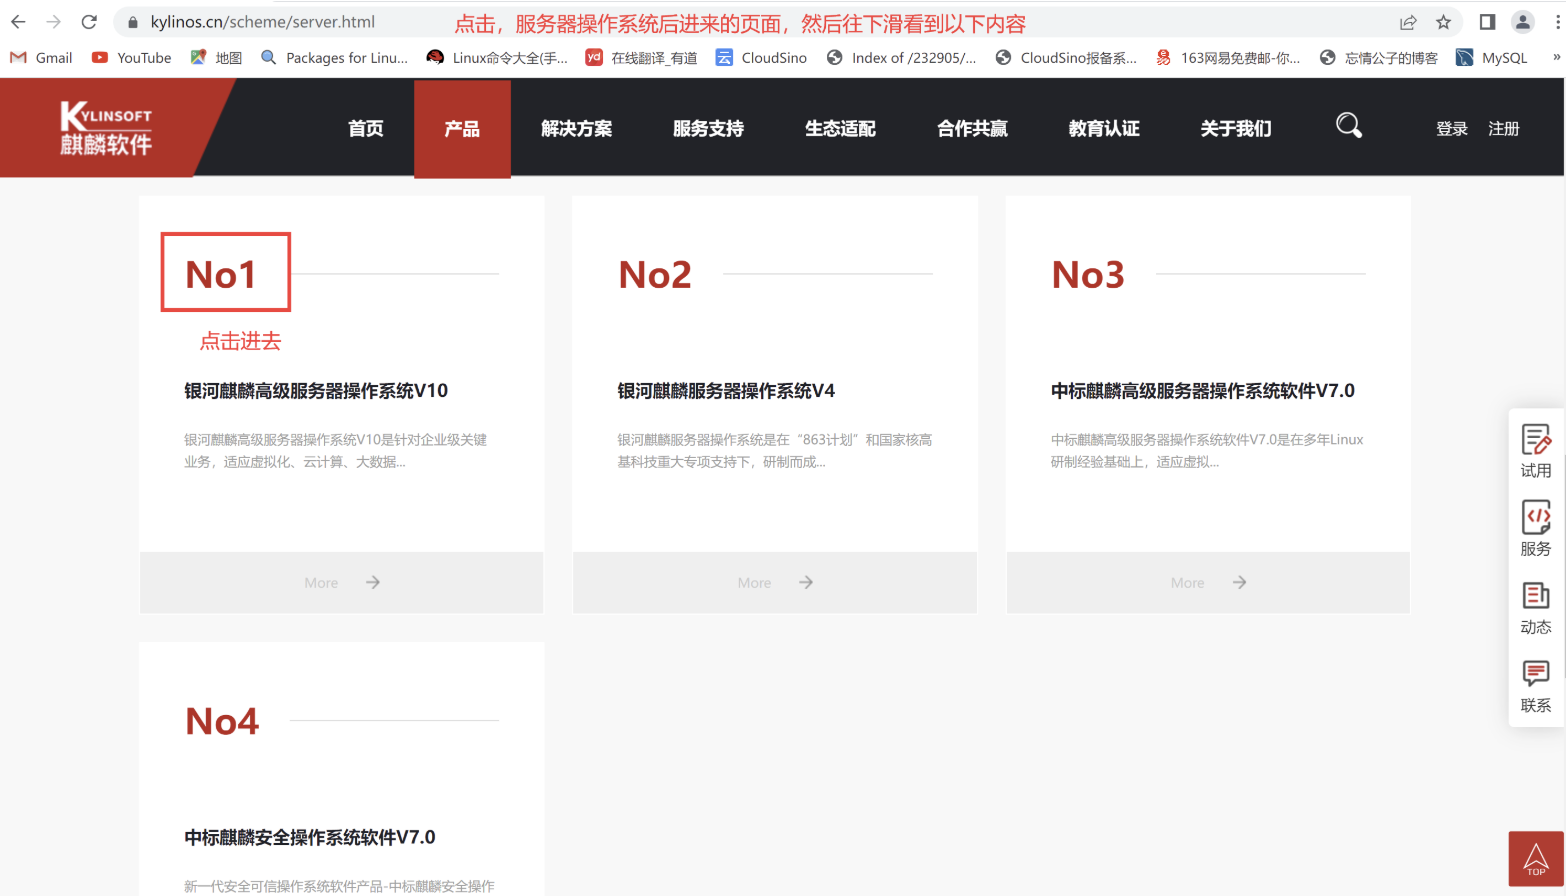Click arrow icon on 中标麒麟高级服务器 card

[1239, 582]
